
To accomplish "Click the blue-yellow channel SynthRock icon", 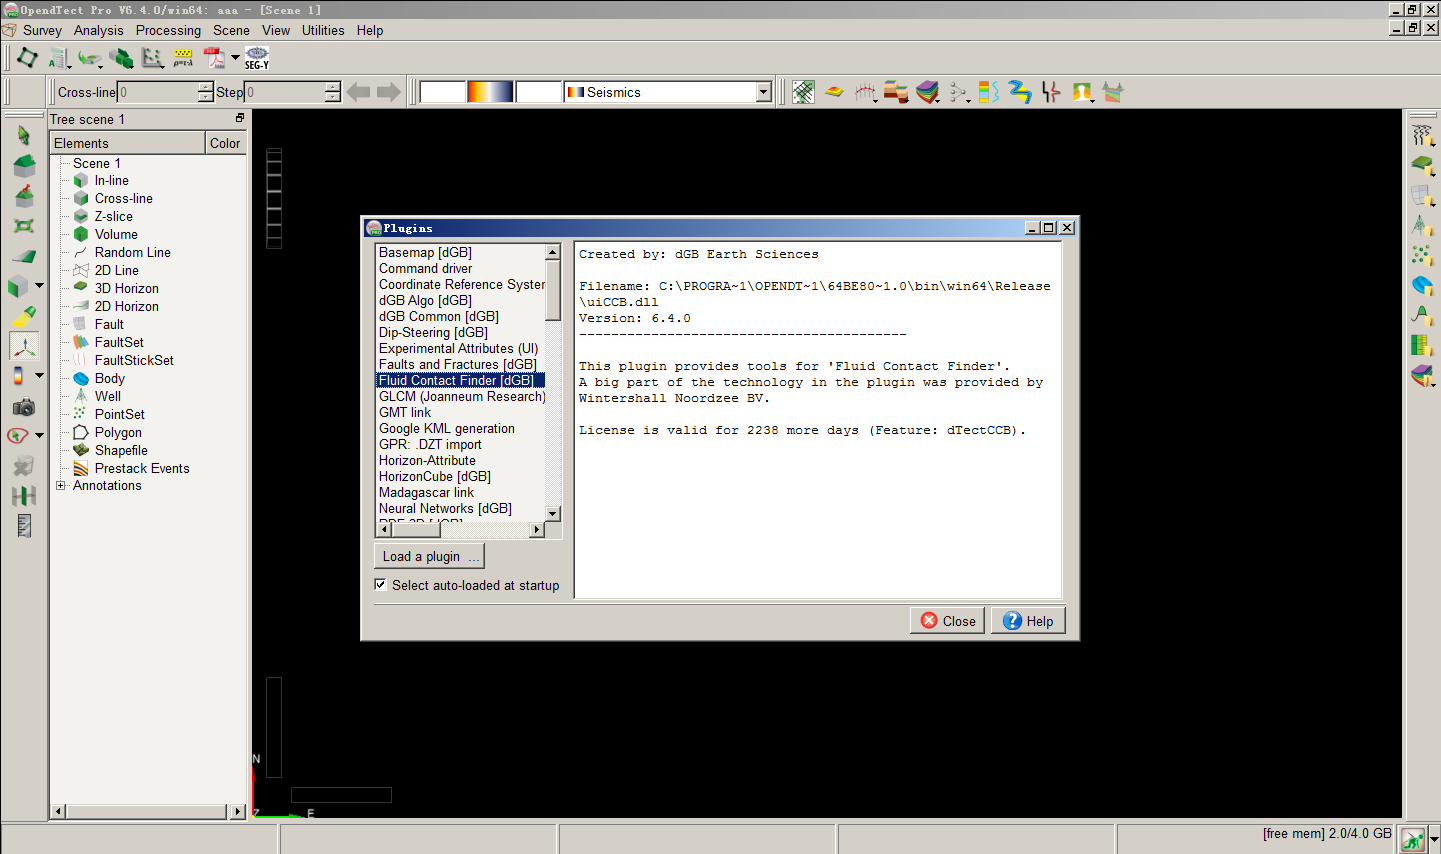I will [x=1020, y=92].
